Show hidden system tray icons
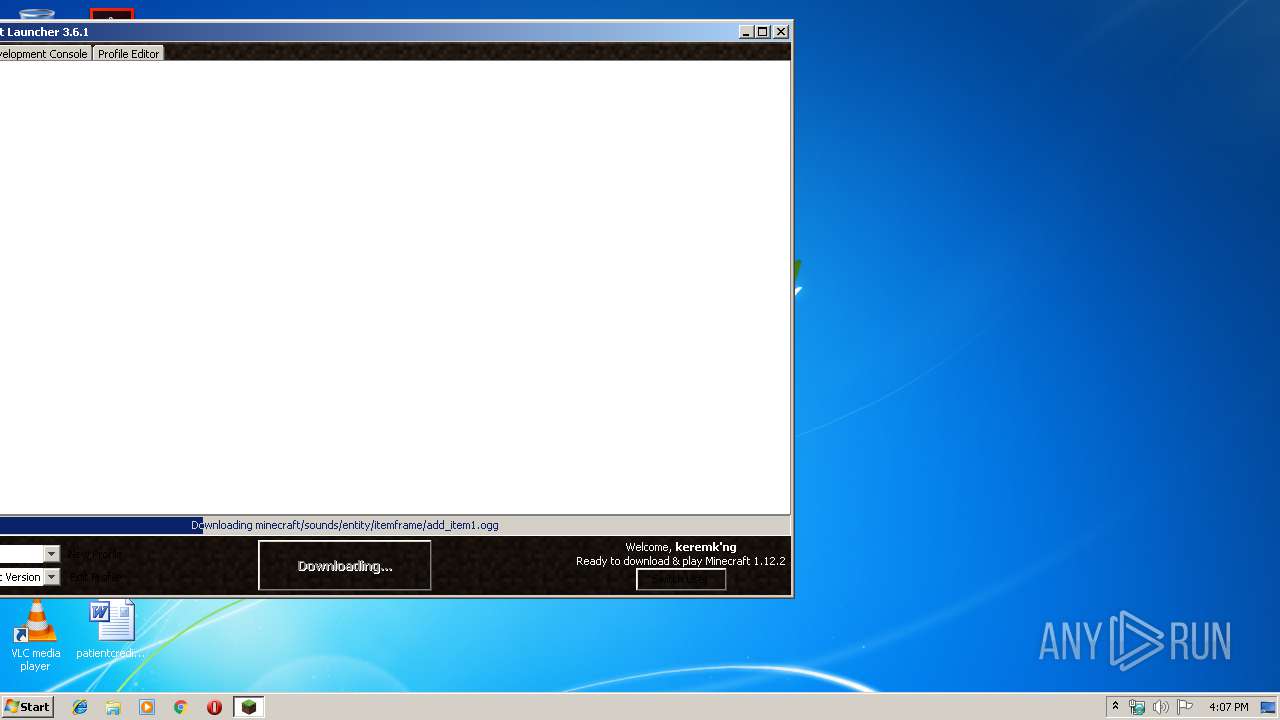This screenshot has width=1280, height=720. pos(1115,707)
